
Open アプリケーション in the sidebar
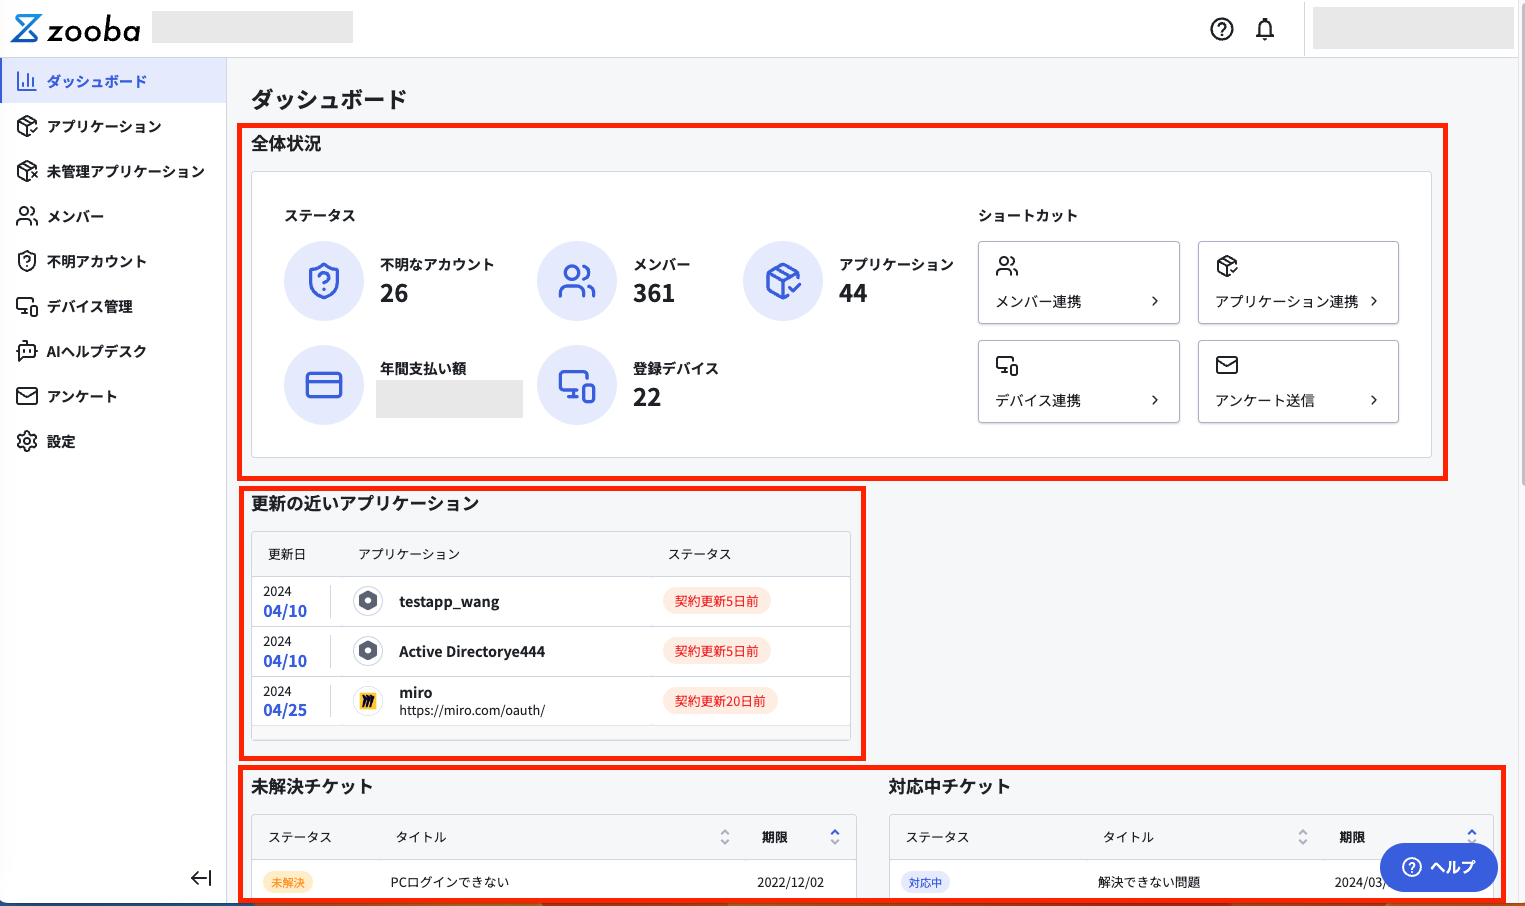113,126
